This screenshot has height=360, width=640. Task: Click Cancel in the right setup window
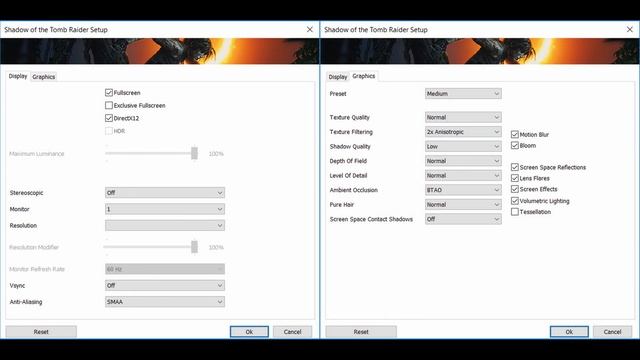[612, 332]
